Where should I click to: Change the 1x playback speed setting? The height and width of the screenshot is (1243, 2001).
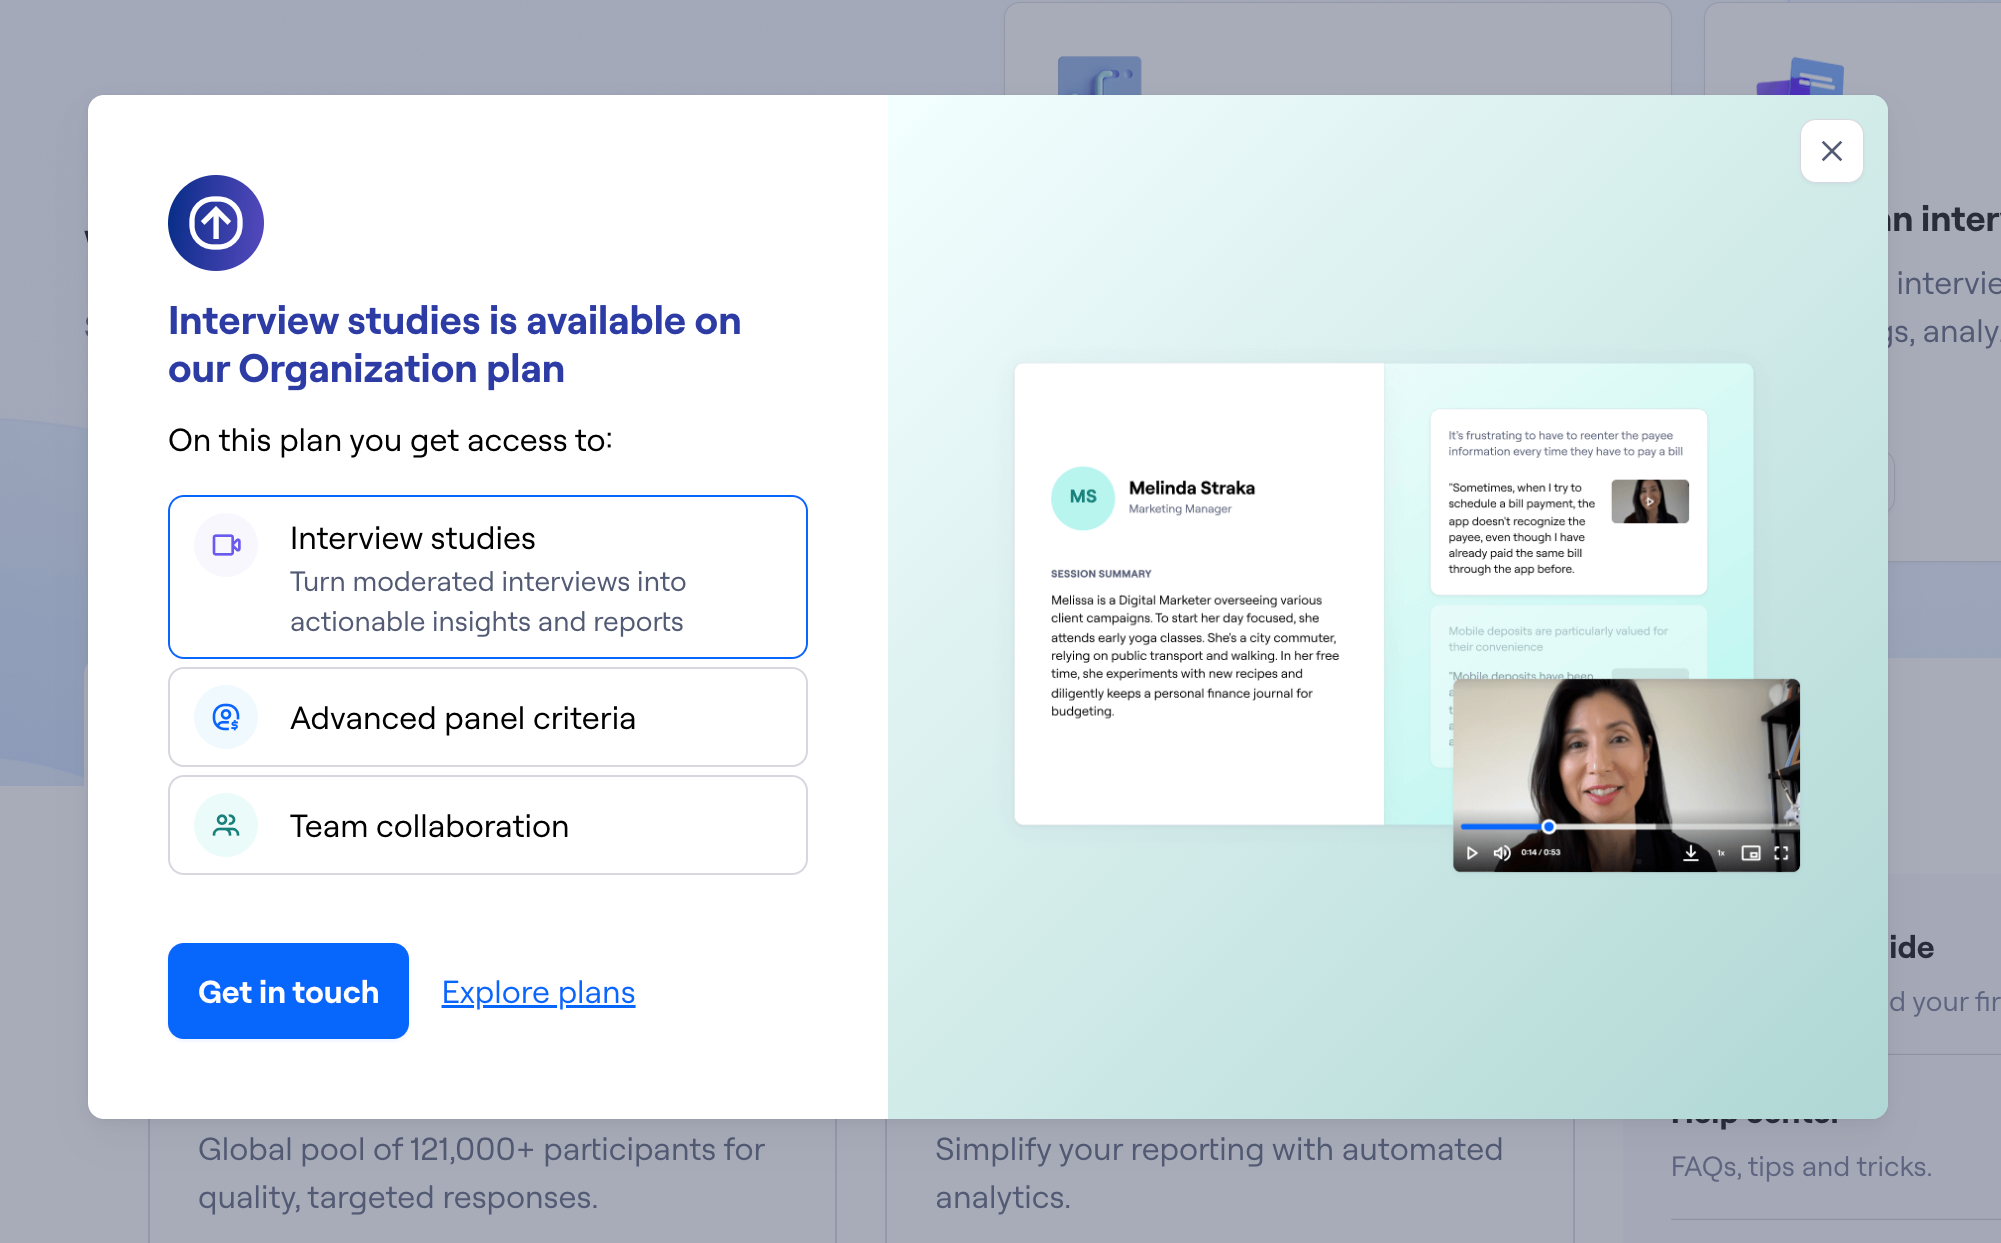coord(1721,853)
